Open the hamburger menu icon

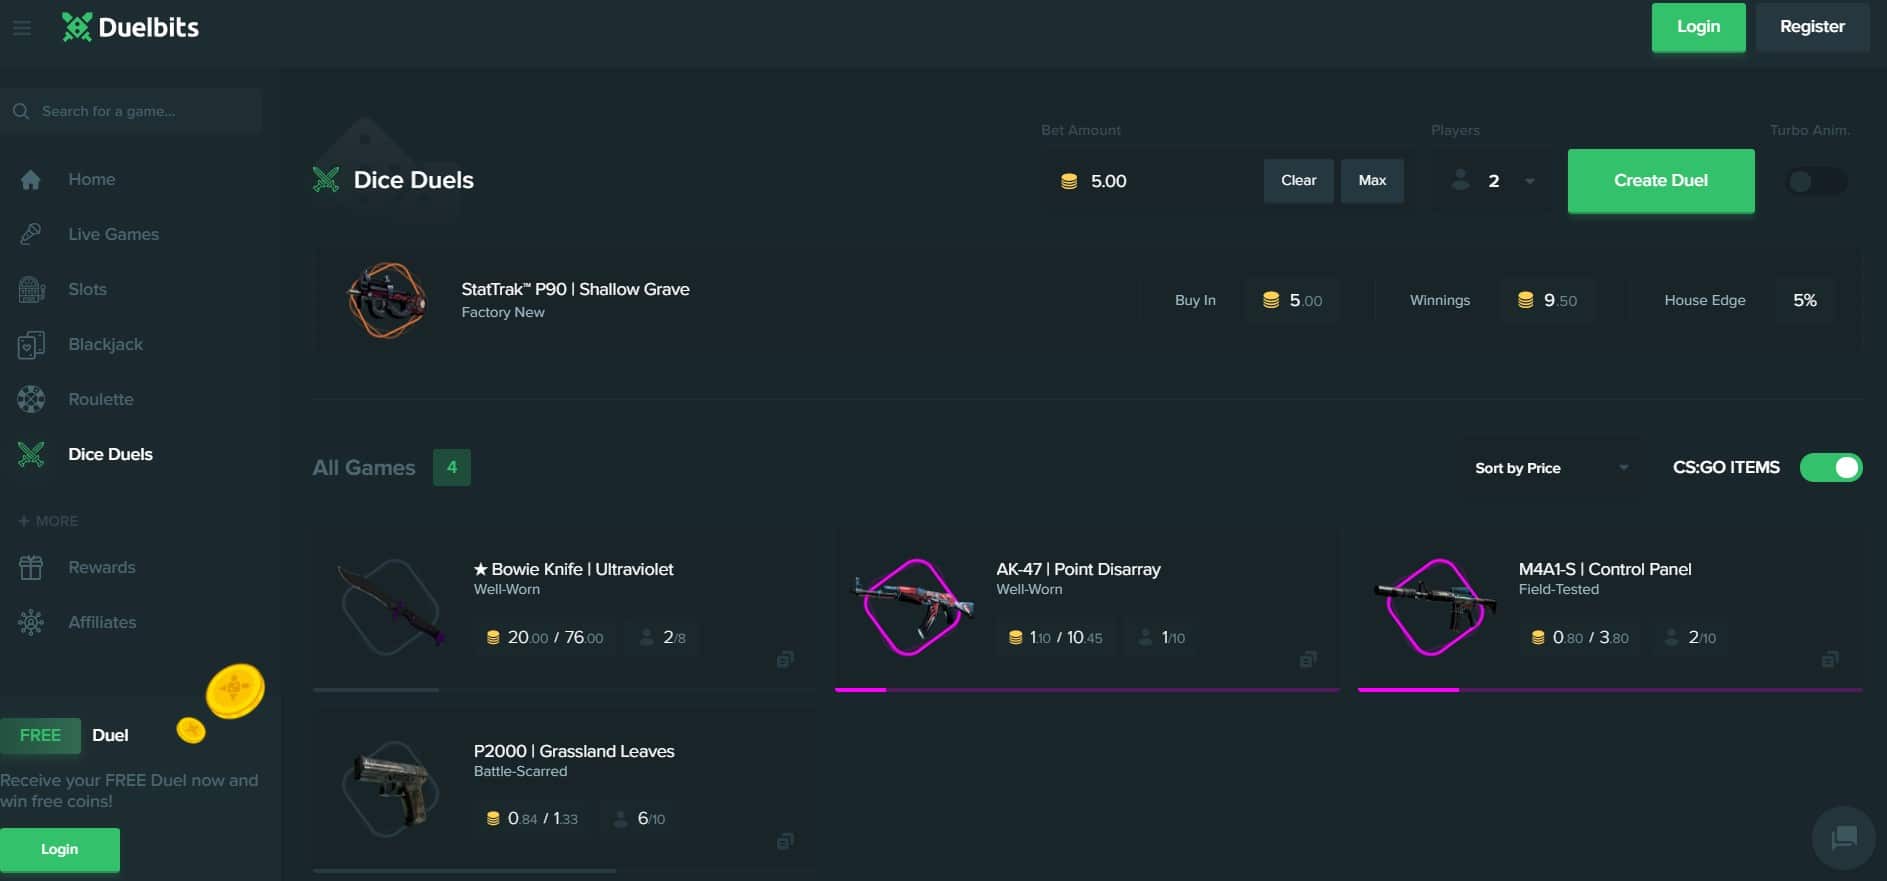[x=22, y=28]
